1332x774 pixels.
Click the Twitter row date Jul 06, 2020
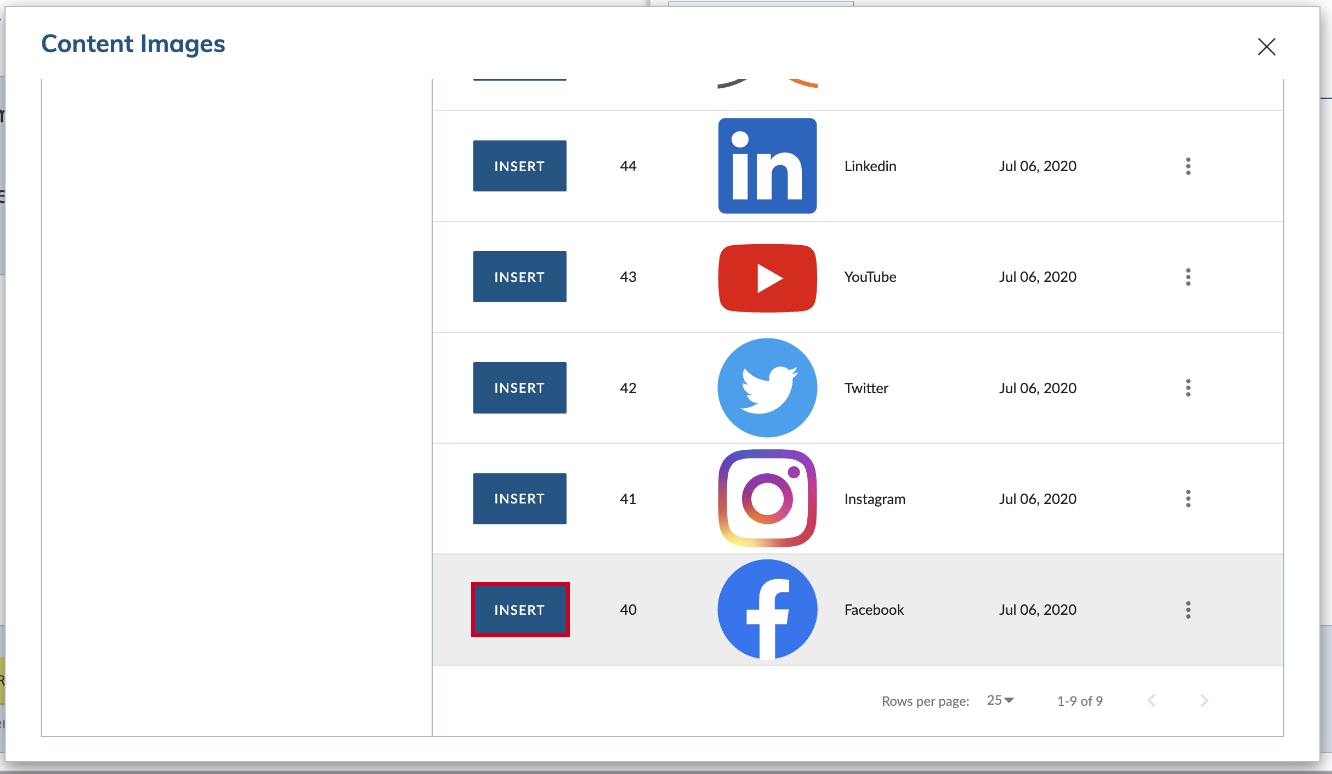[x=1038, y=388]
